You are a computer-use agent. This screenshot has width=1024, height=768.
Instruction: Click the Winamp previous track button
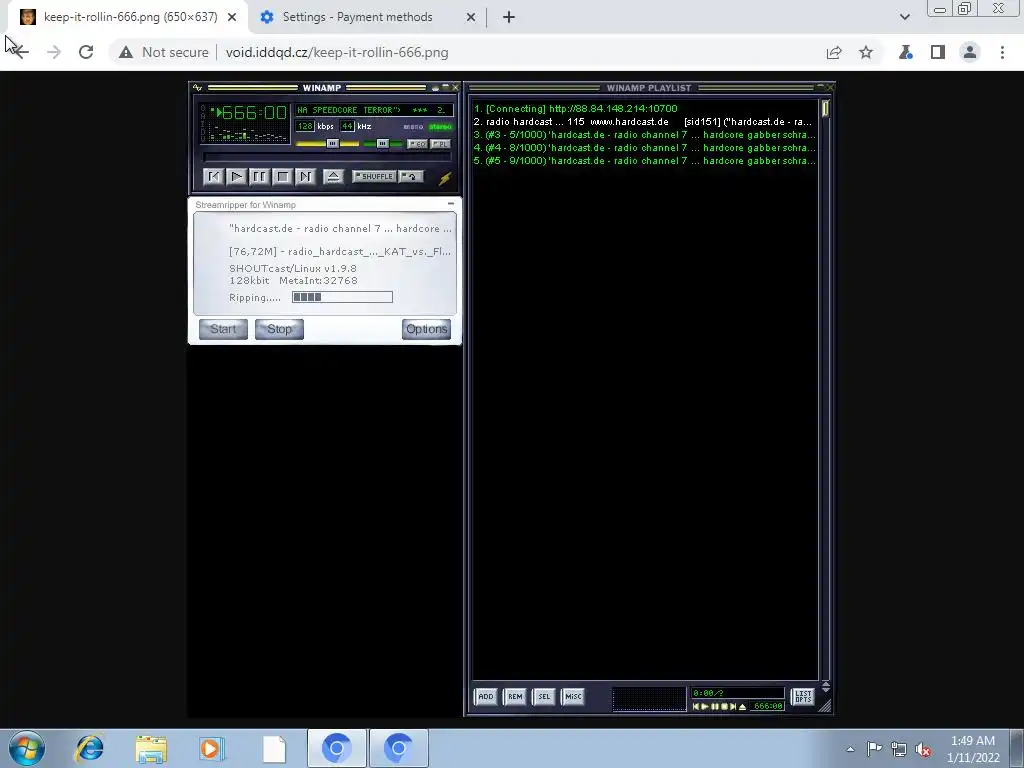point(214,176)
